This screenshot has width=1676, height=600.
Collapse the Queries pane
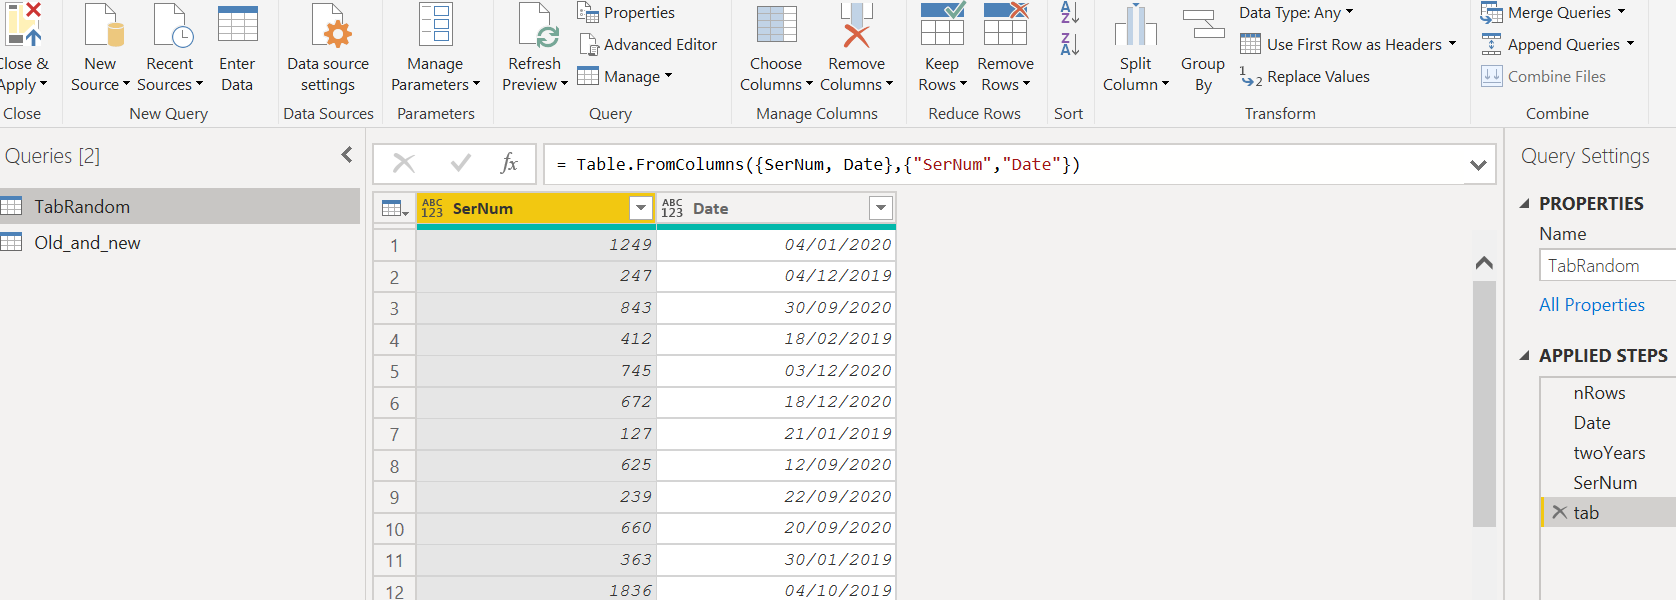tap(347, 155)
